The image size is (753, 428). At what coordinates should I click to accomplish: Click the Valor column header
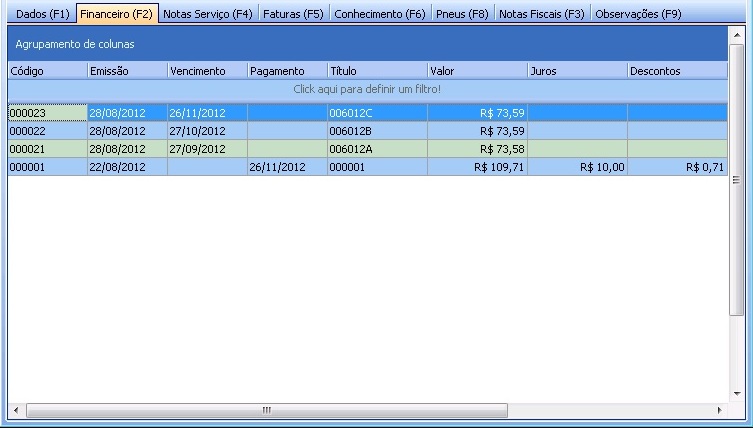(x=477, y=71)
